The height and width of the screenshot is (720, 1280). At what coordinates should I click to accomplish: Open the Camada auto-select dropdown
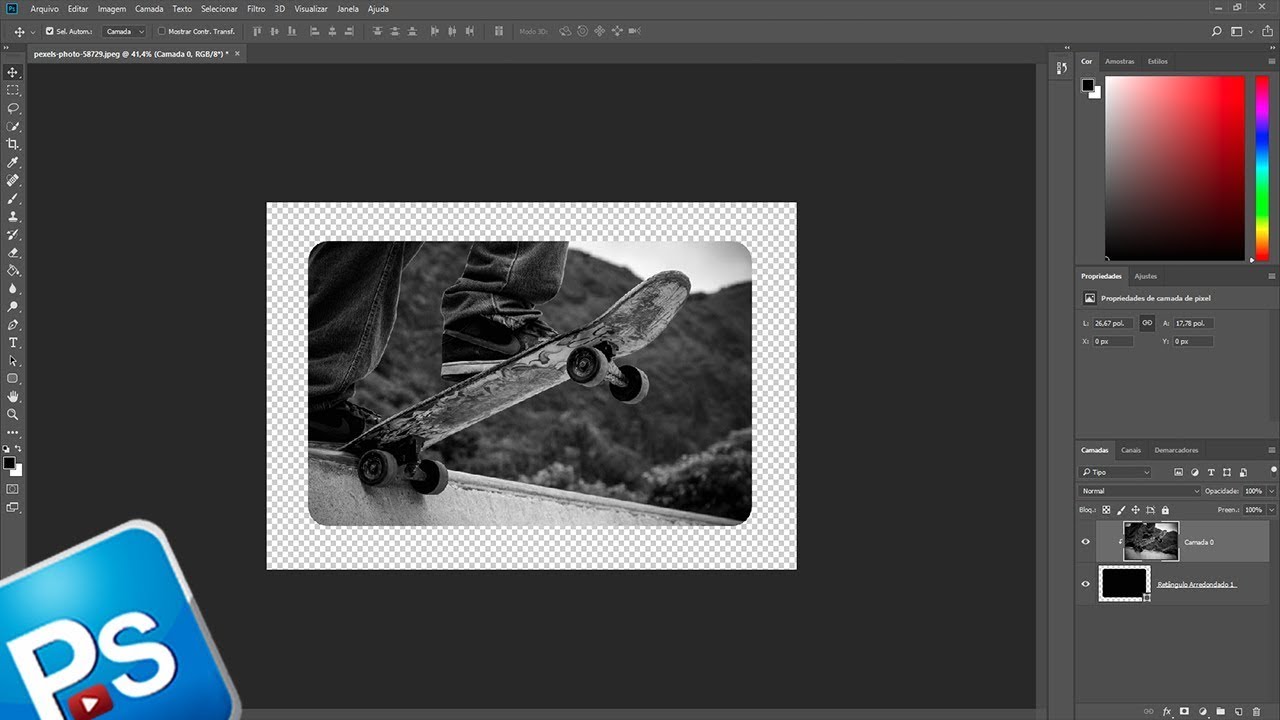125,31
